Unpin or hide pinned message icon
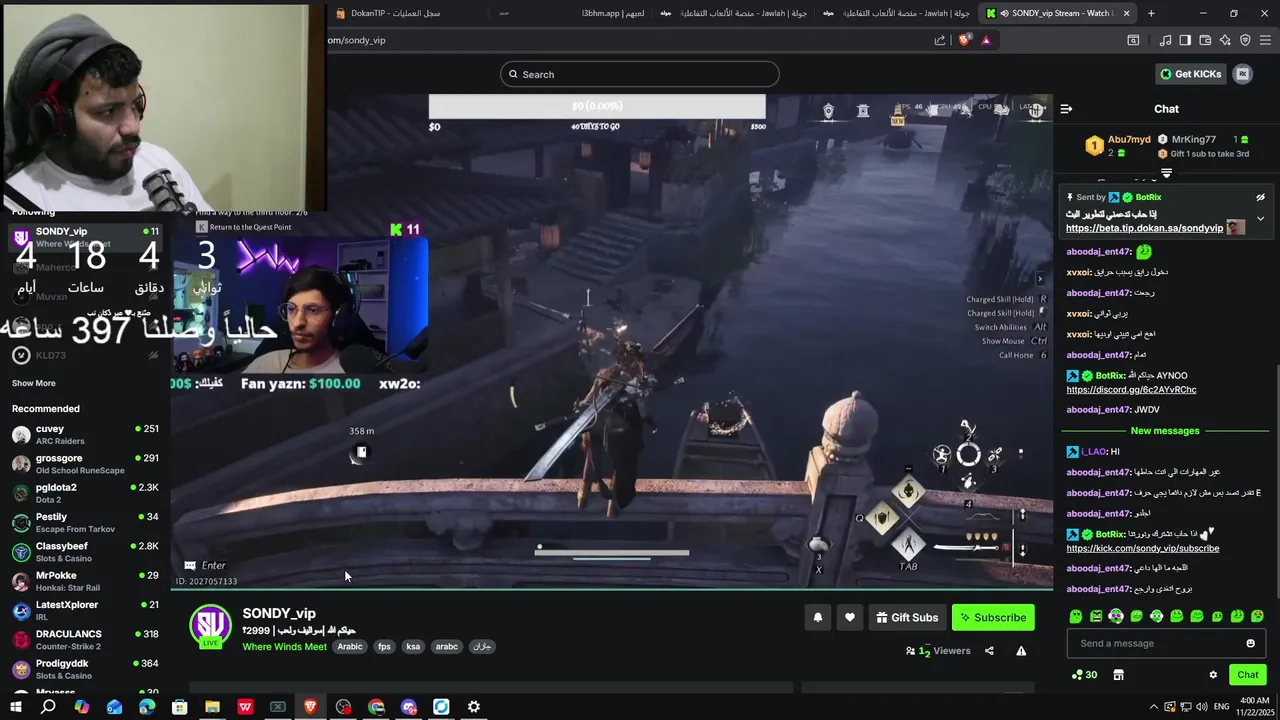The width and height of the screenshot is (1280, 720). [1260, 197]
